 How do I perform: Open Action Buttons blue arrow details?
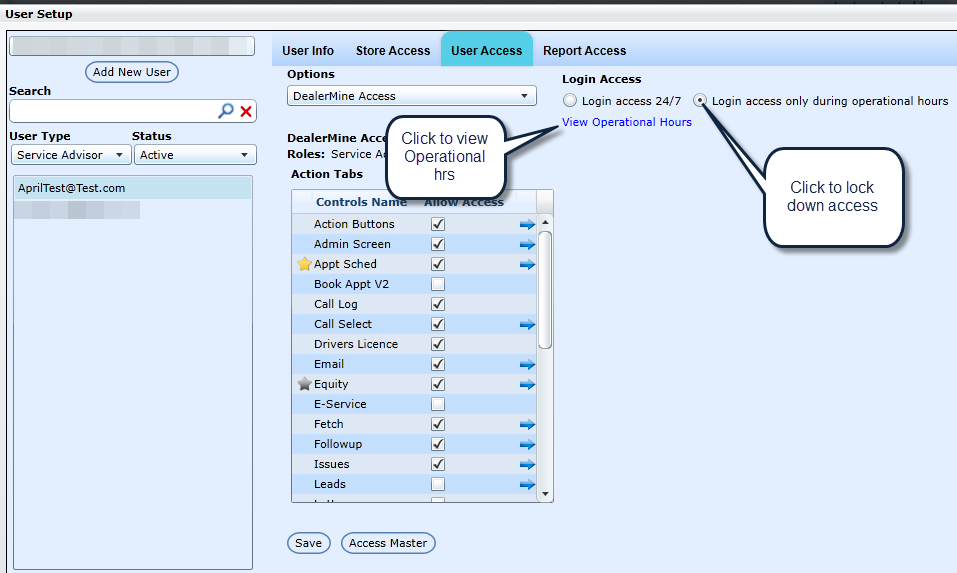pyautogui.click(x=527, y=224)
